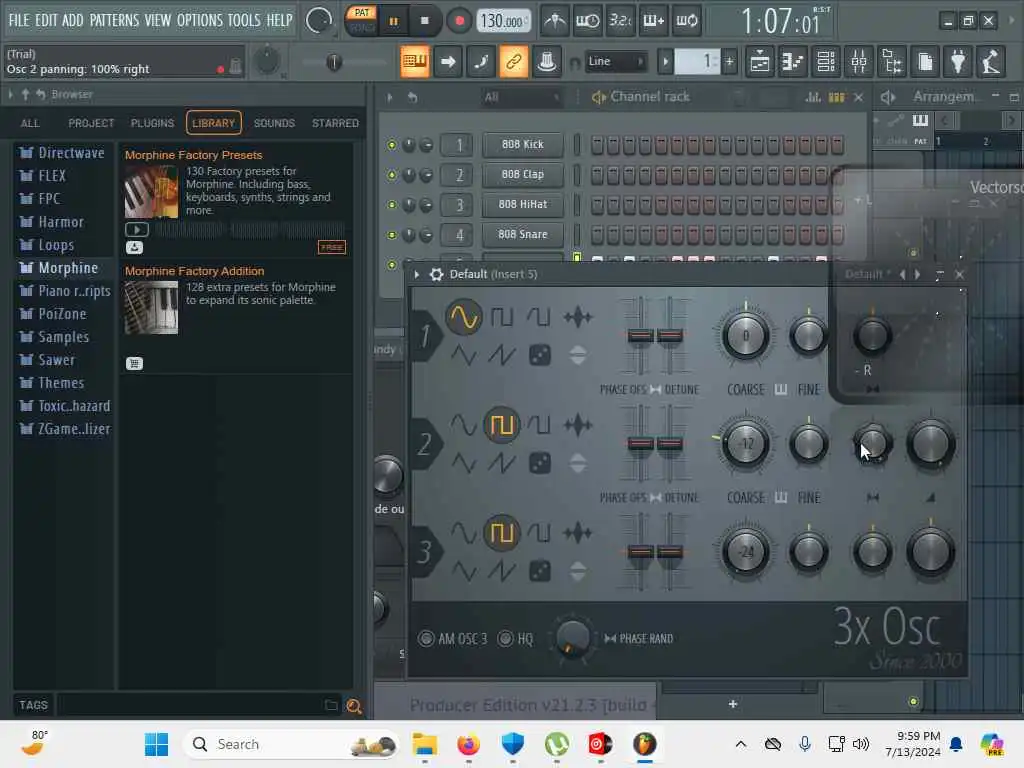Expand the Browser menu arrow
This screenshot has width=1024, height=768.
(10, 95)
